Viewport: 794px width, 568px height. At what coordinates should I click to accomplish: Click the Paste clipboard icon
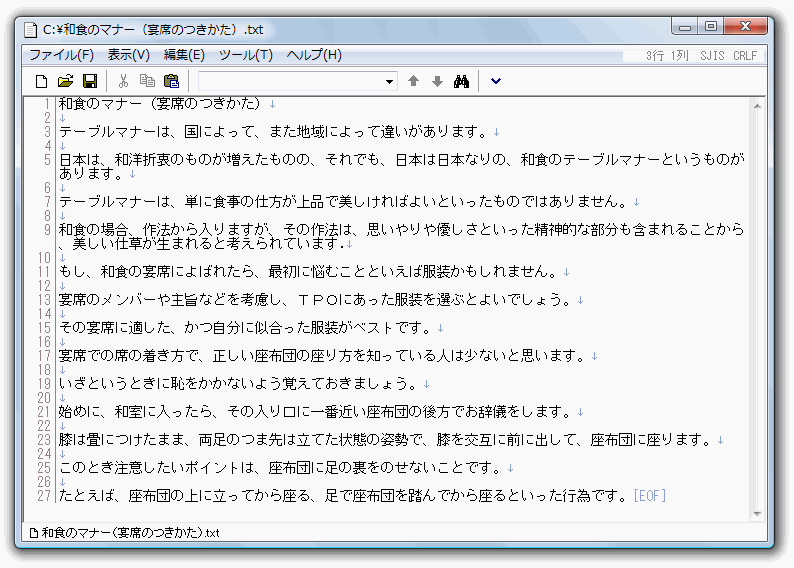(171, 81)
